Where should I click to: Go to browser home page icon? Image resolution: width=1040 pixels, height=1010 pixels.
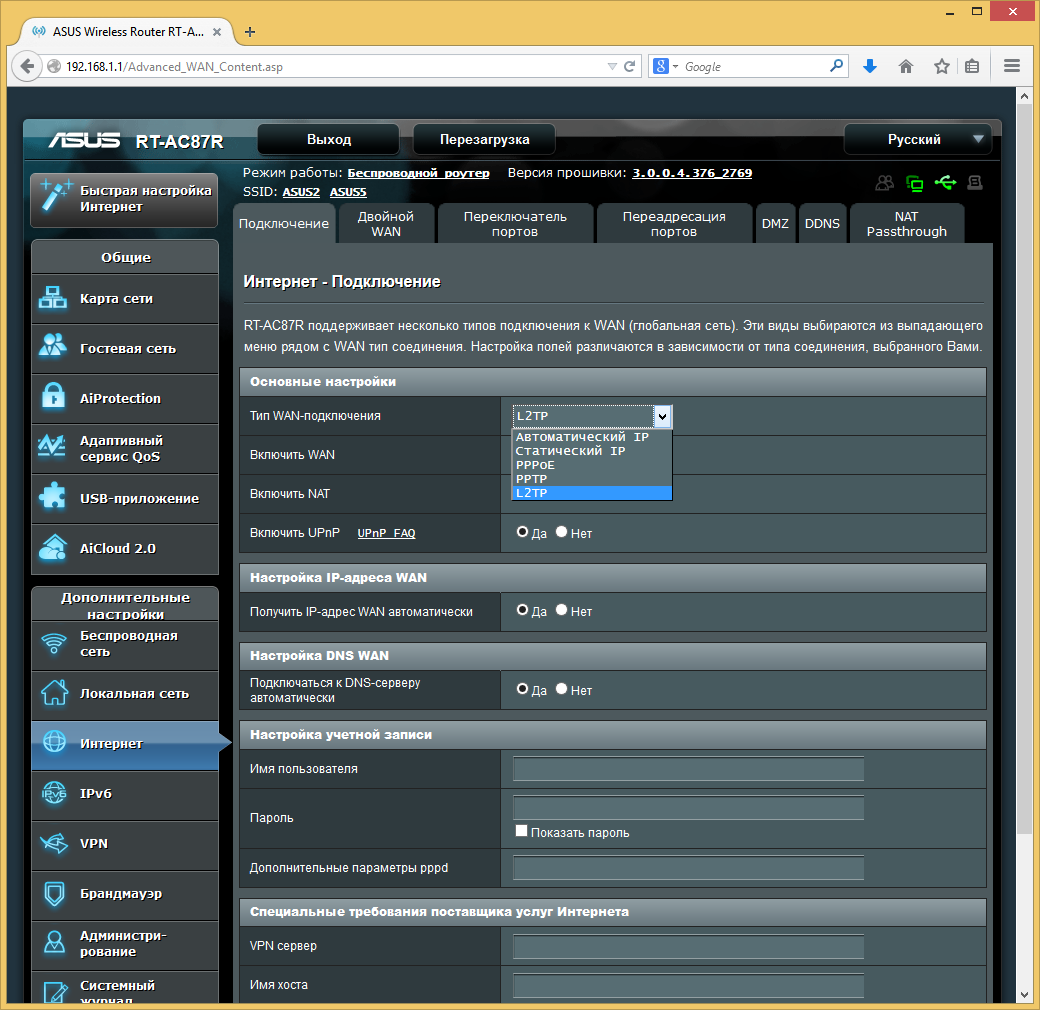point(905,66)
